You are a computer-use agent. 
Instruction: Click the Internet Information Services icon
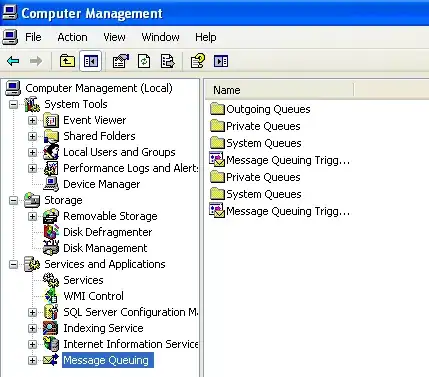point(51,344)
